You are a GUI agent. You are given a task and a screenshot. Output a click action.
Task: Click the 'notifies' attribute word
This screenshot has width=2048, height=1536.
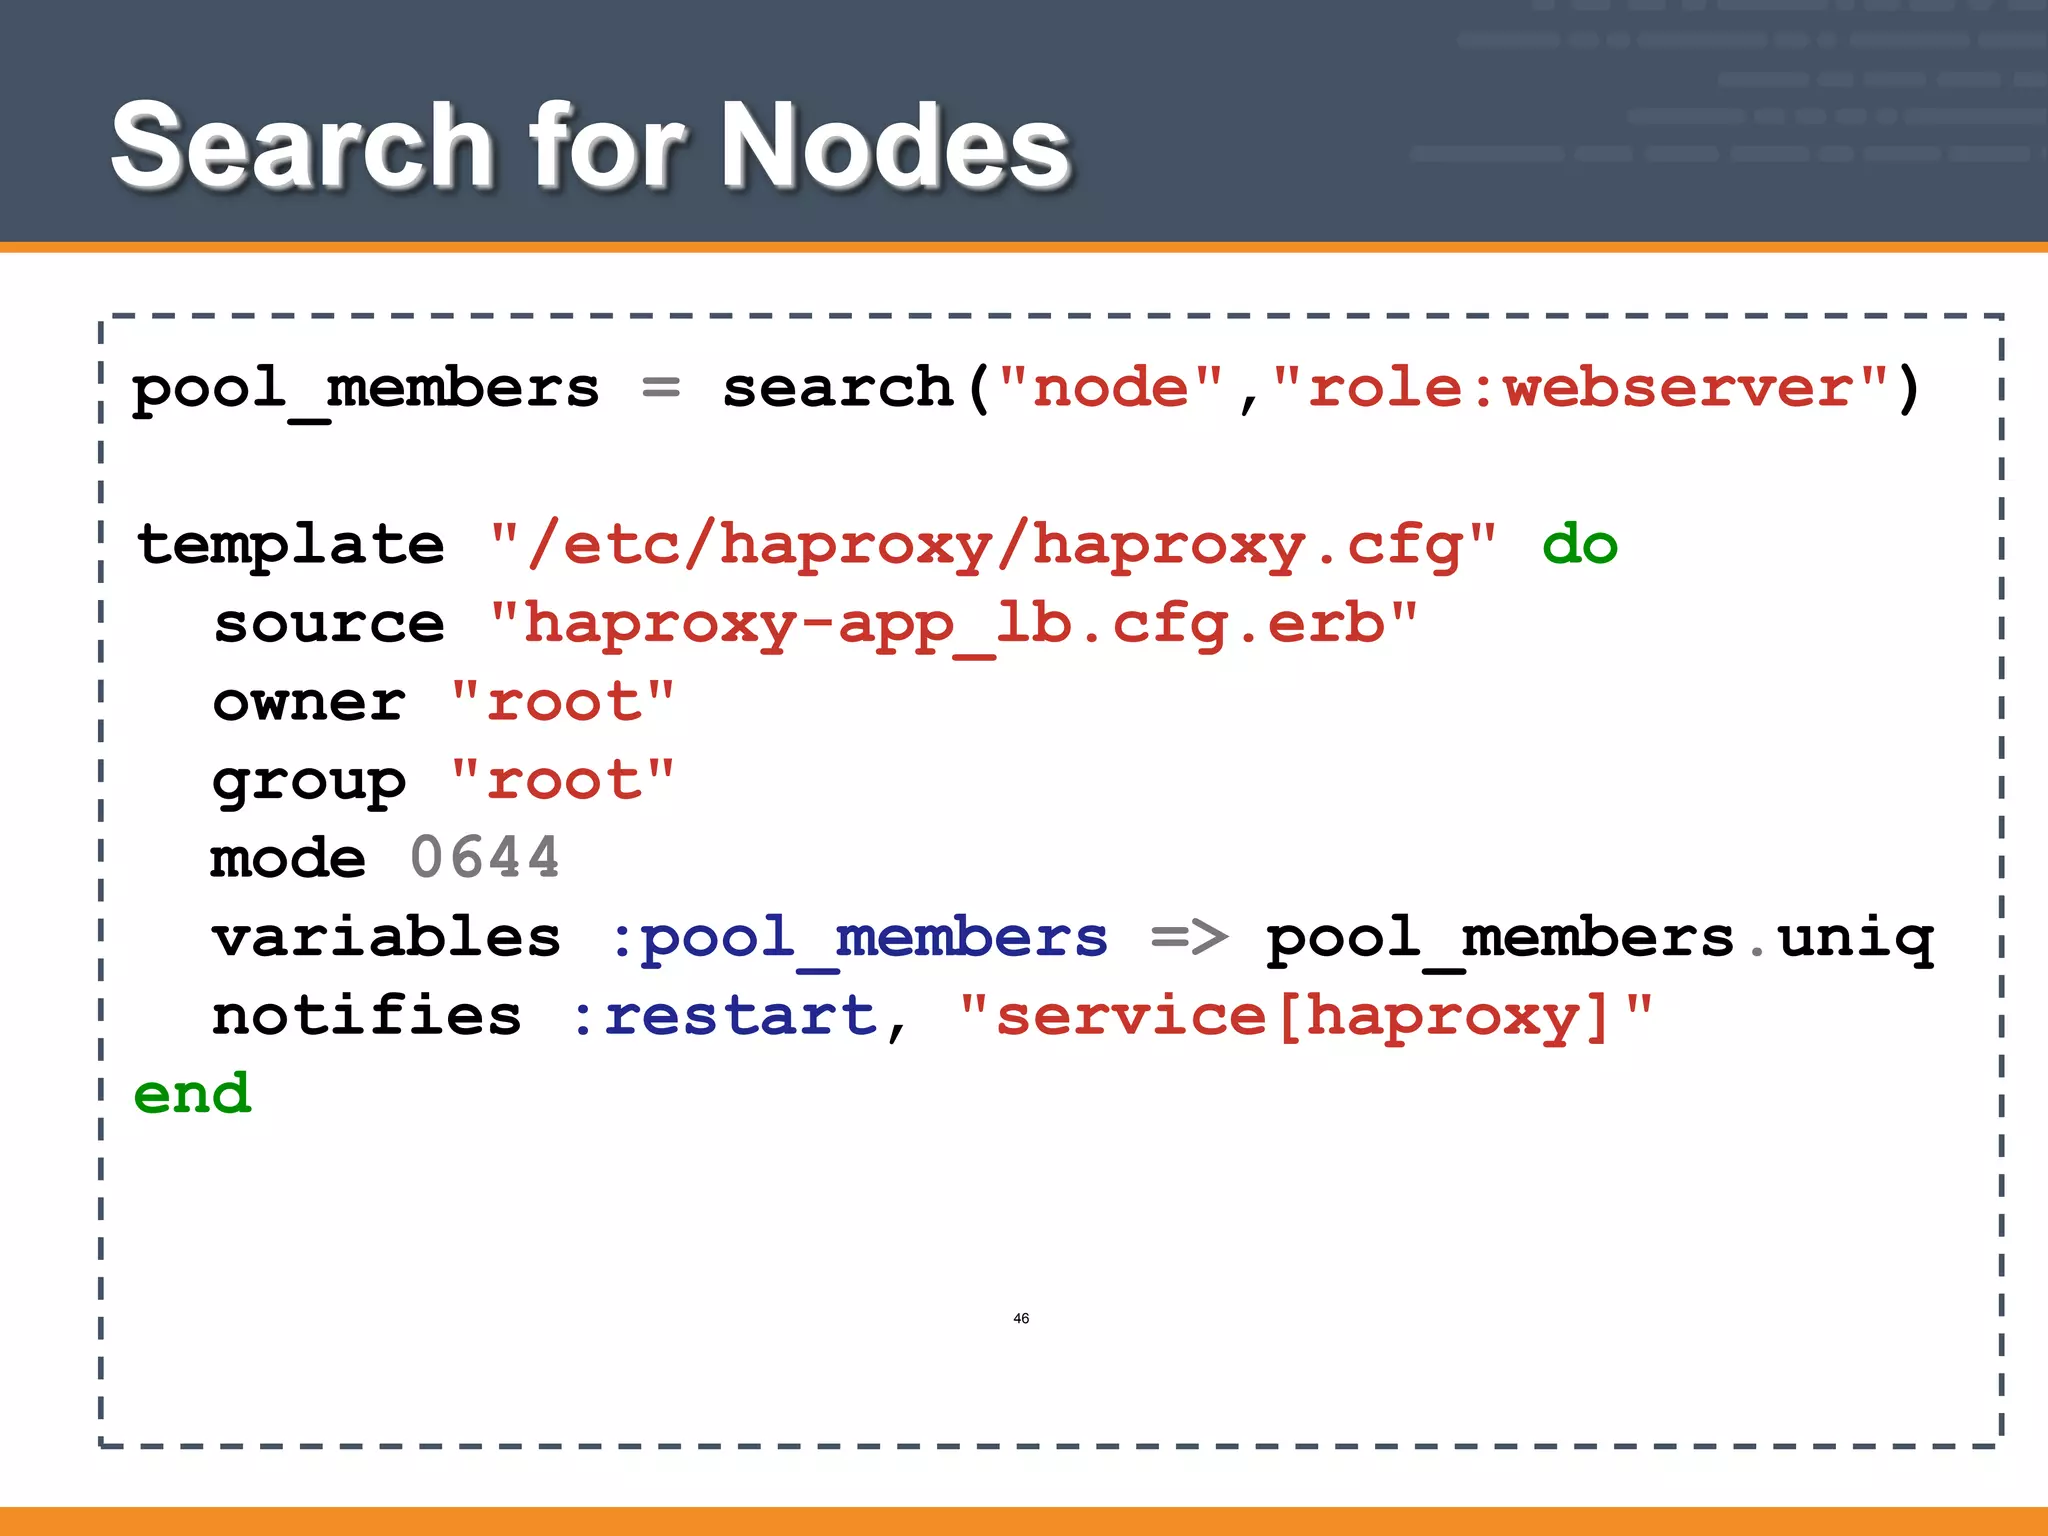click(x=367, y=1014)
